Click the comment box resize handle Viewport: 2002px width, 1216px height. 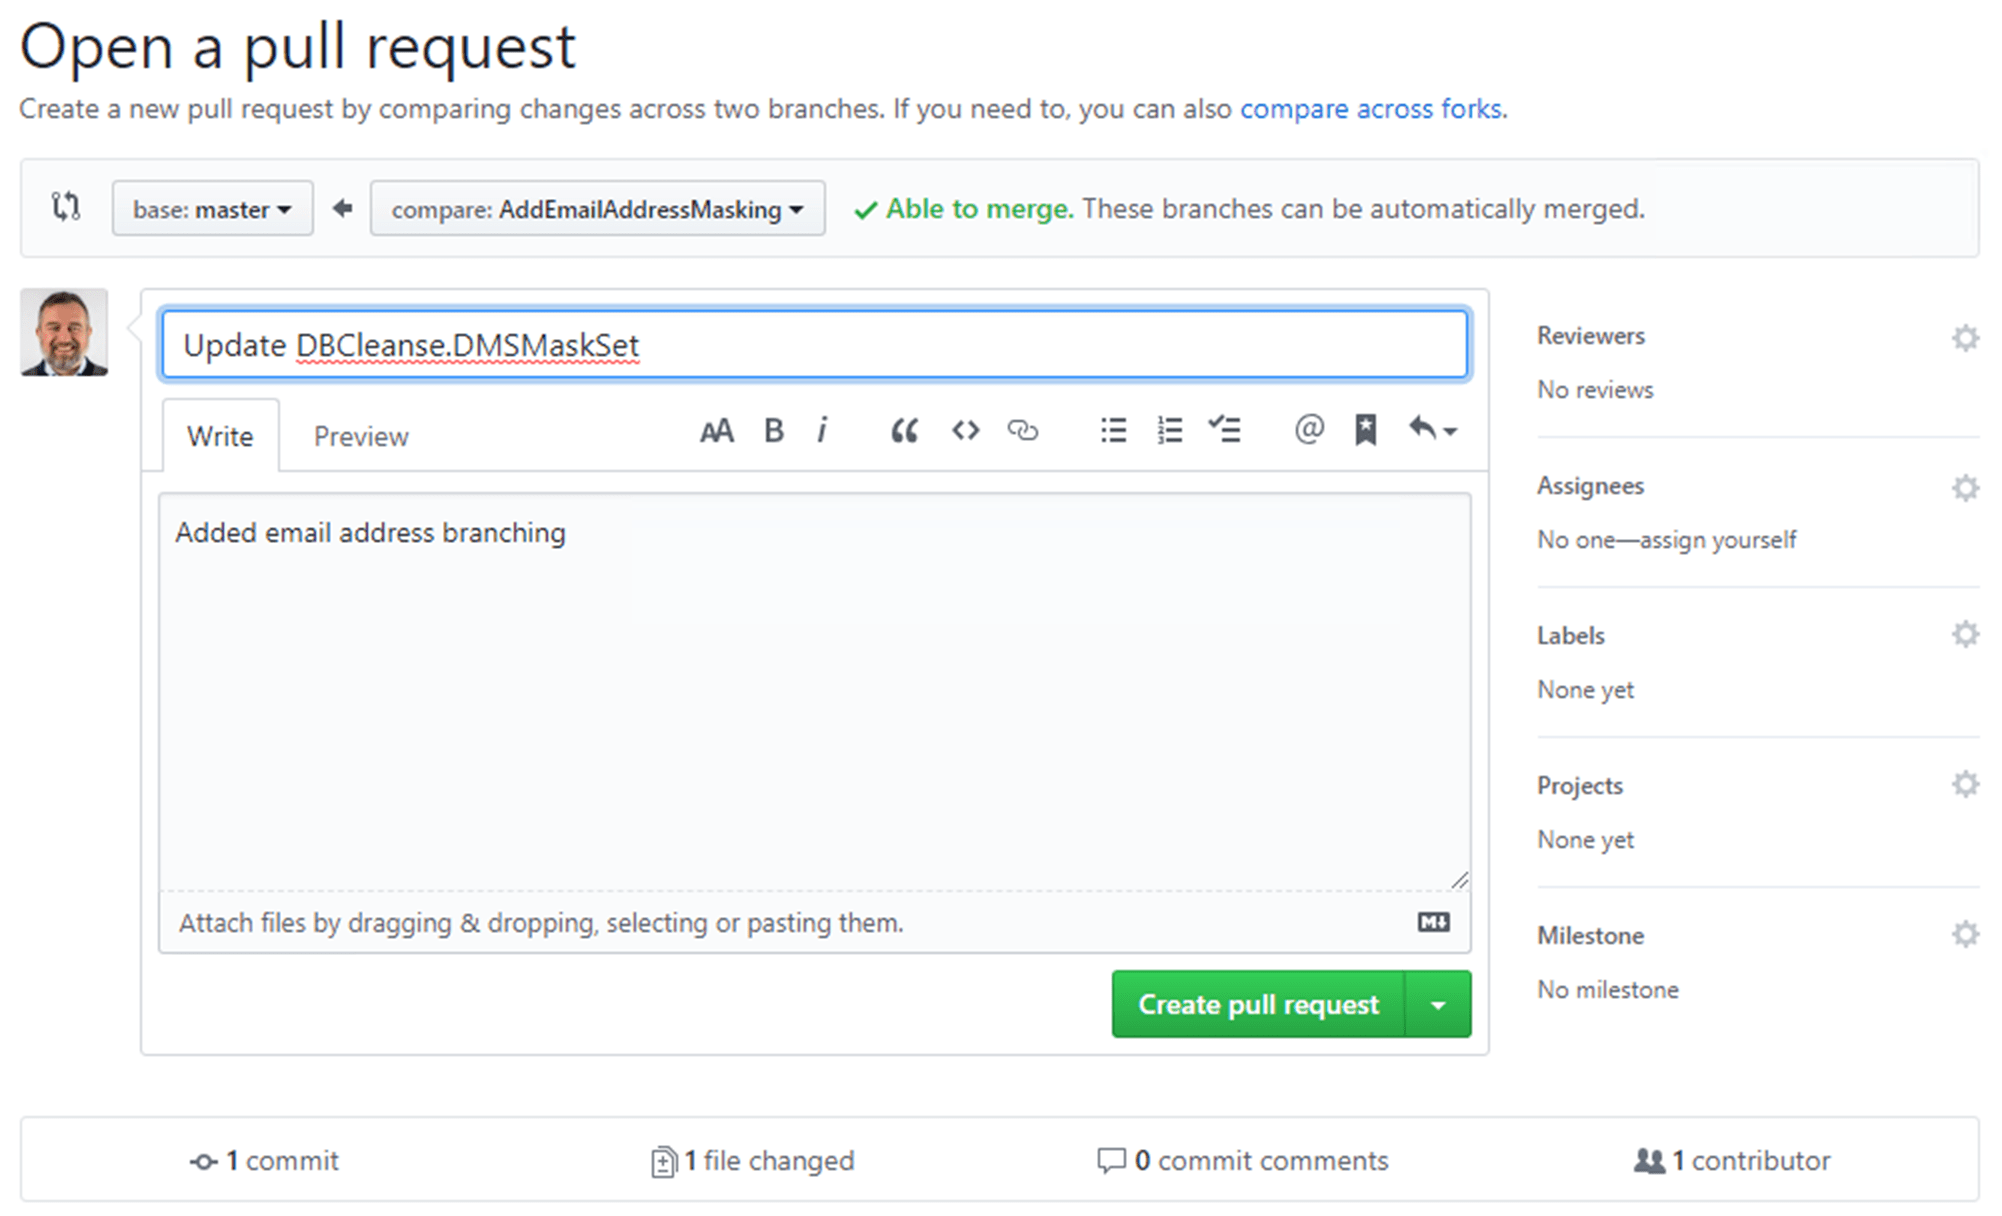point(1459,880)
